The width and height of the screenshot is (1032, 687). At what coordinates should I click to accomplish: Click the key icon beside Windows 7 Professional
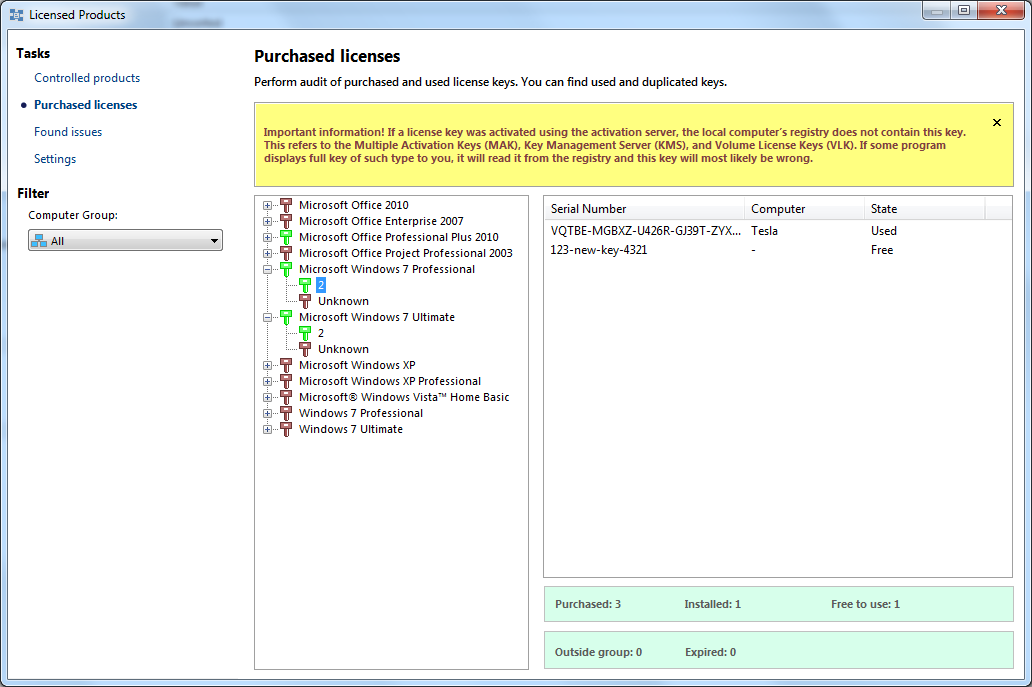(x=286, y=413)
